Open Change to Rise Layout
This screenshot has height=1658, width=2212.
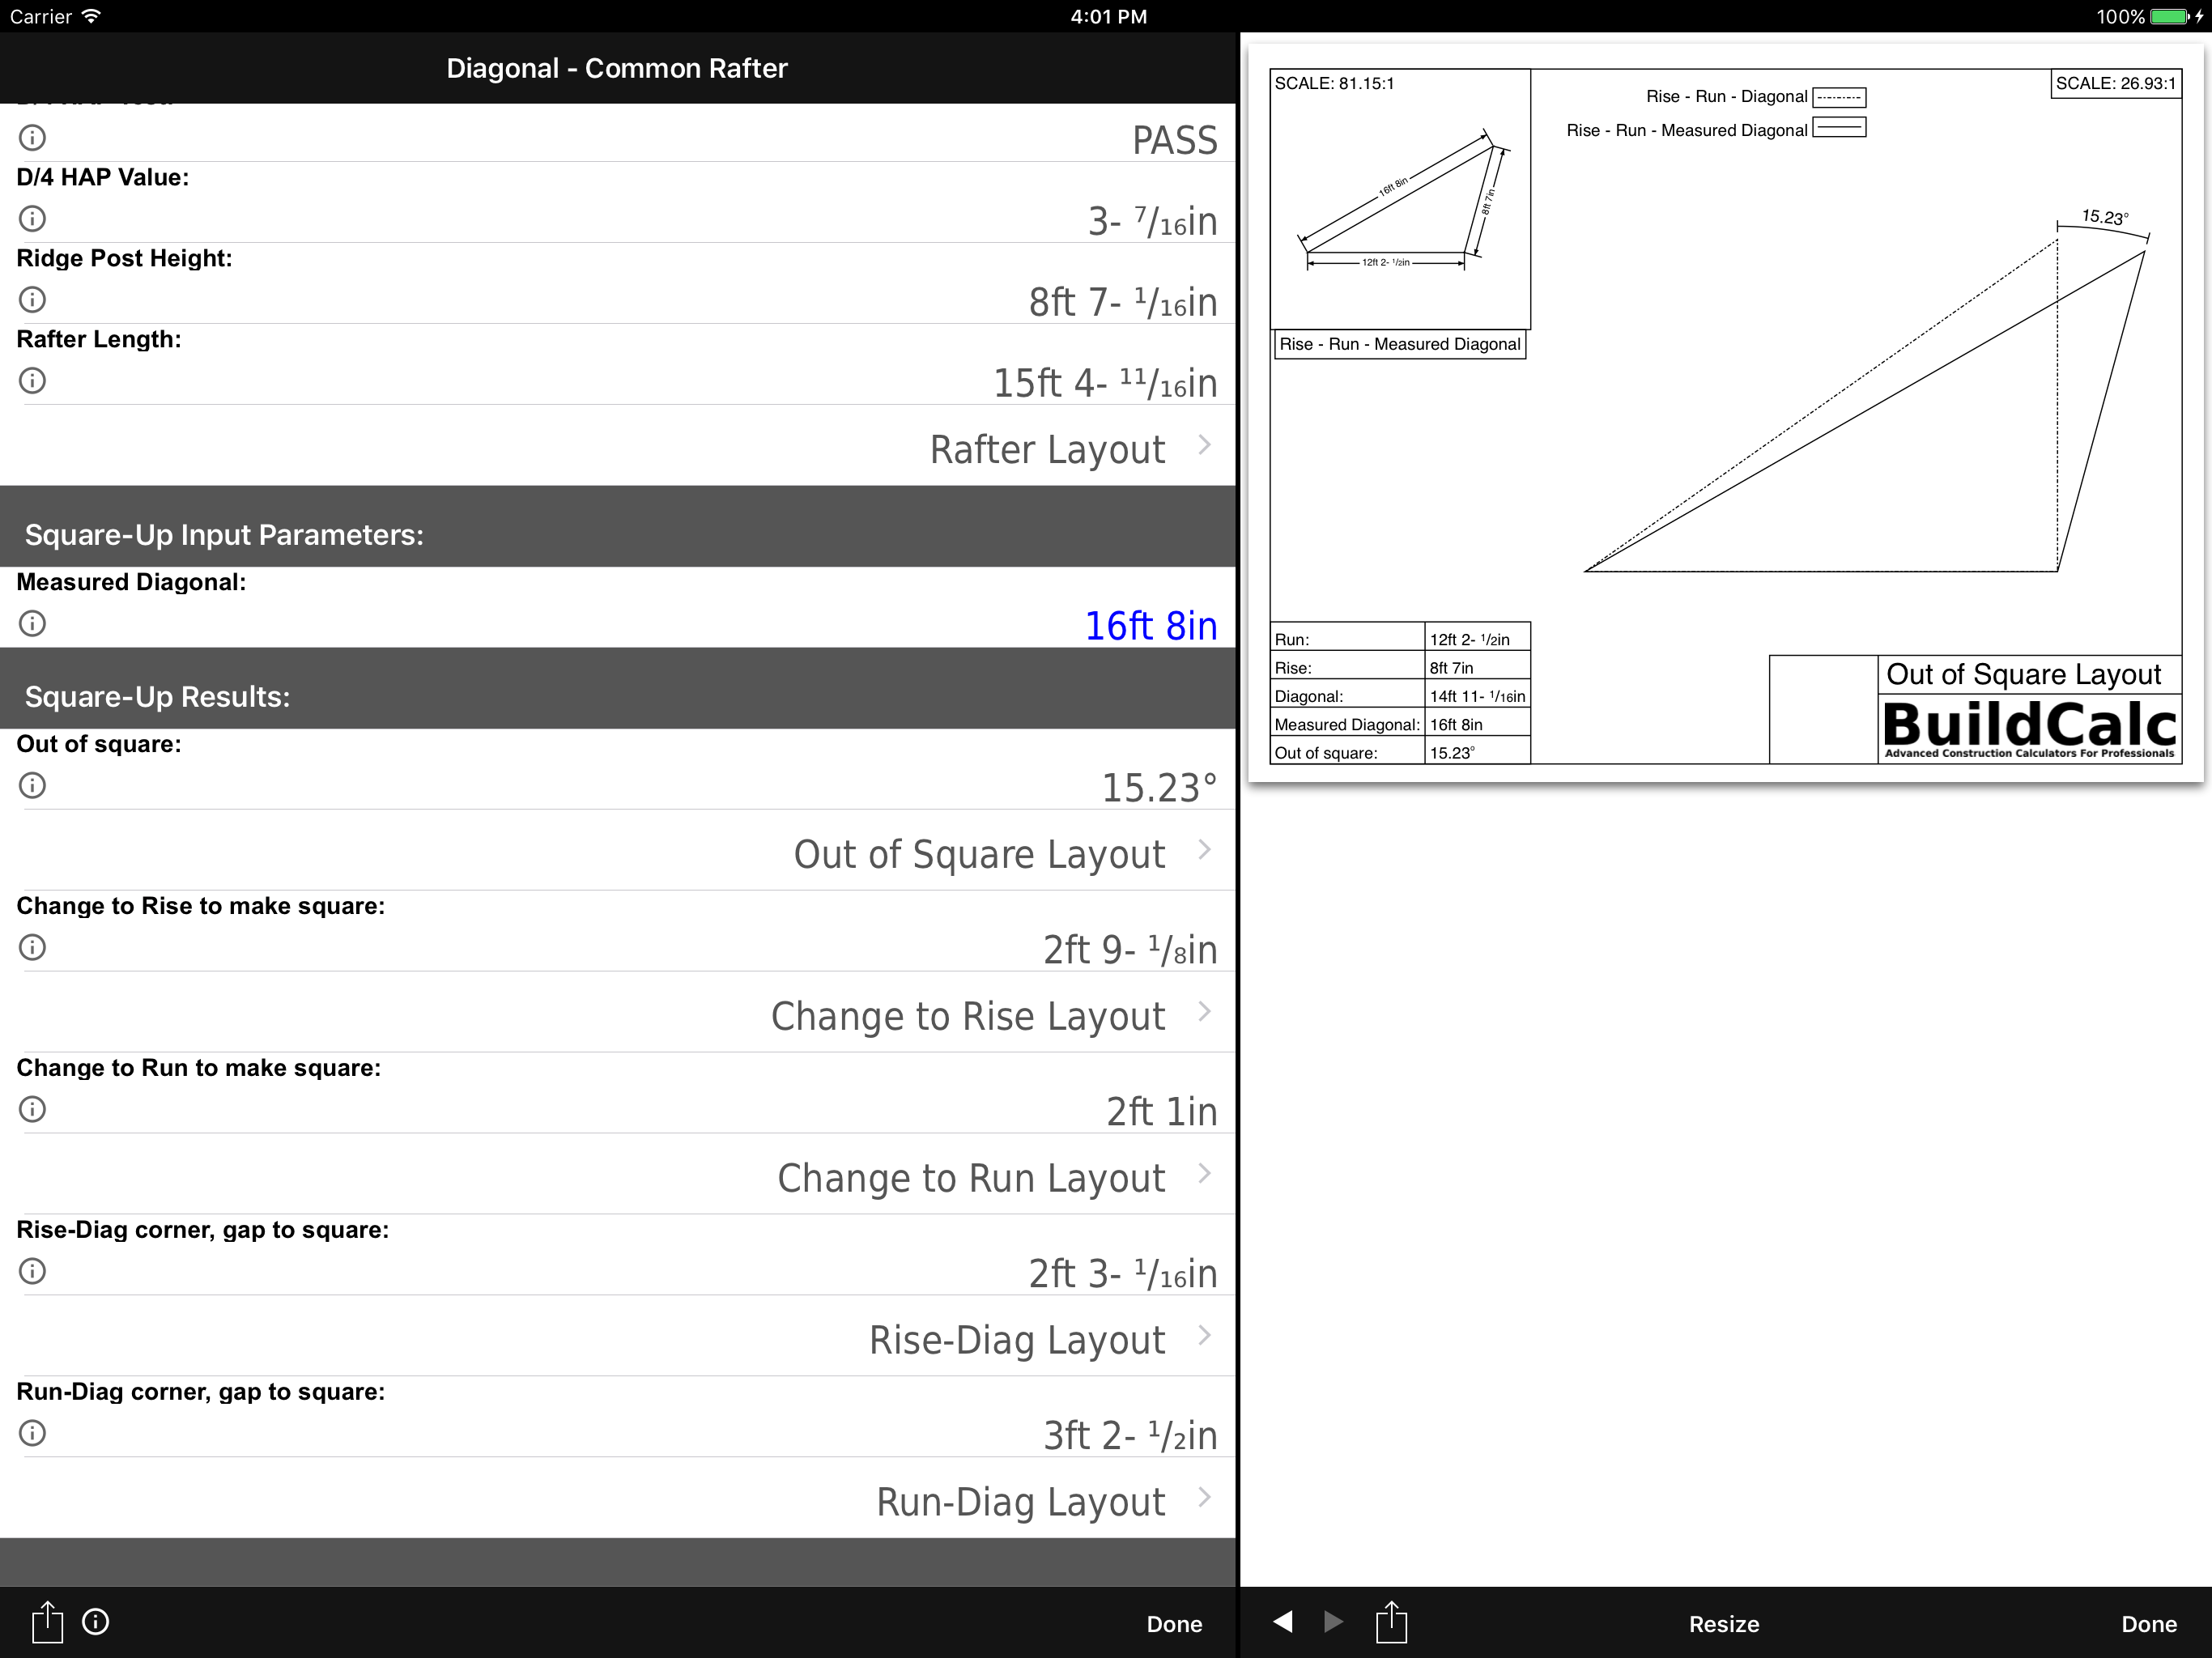coord(967,1016)
